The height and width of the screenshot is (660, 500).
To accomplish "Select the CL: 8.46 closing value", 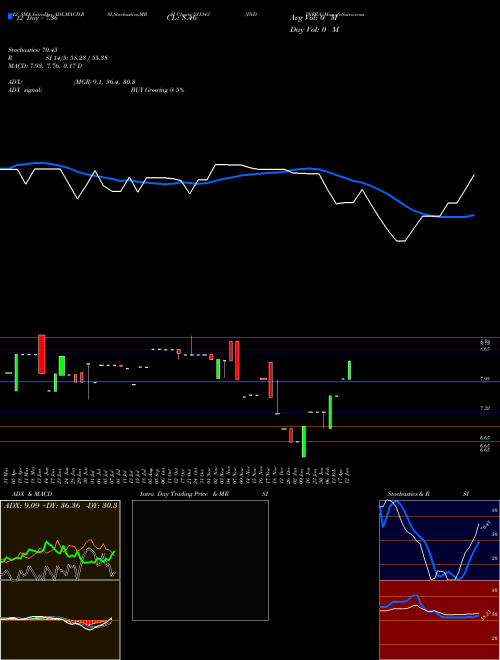I will (182, 19).
